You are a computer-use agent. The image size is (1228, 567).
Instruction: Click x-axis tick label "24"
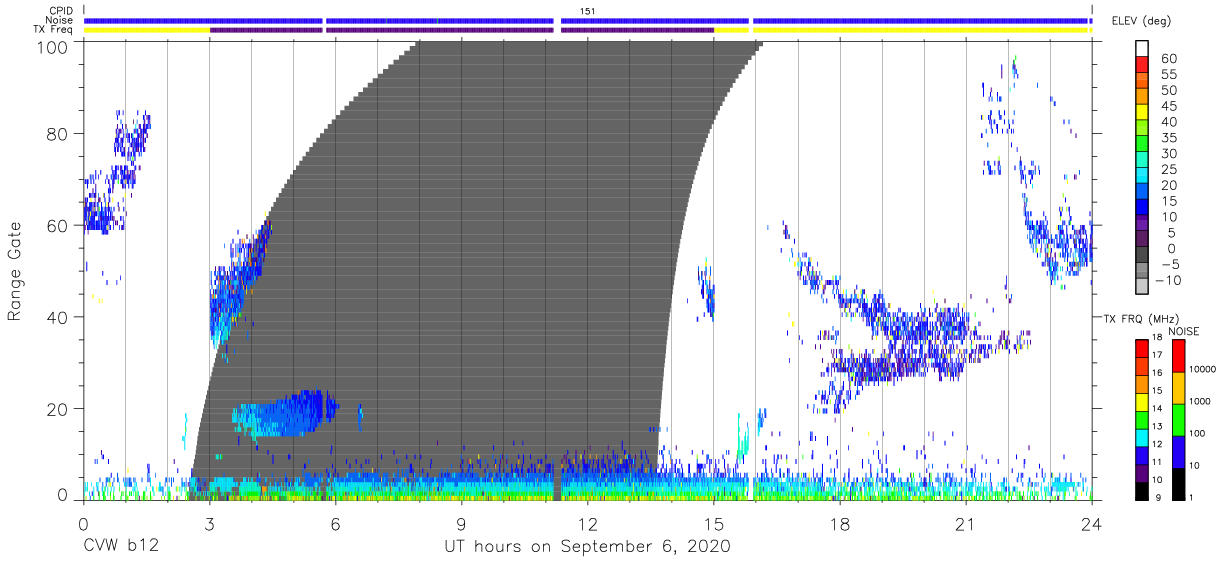click(x=1091, y=524)
